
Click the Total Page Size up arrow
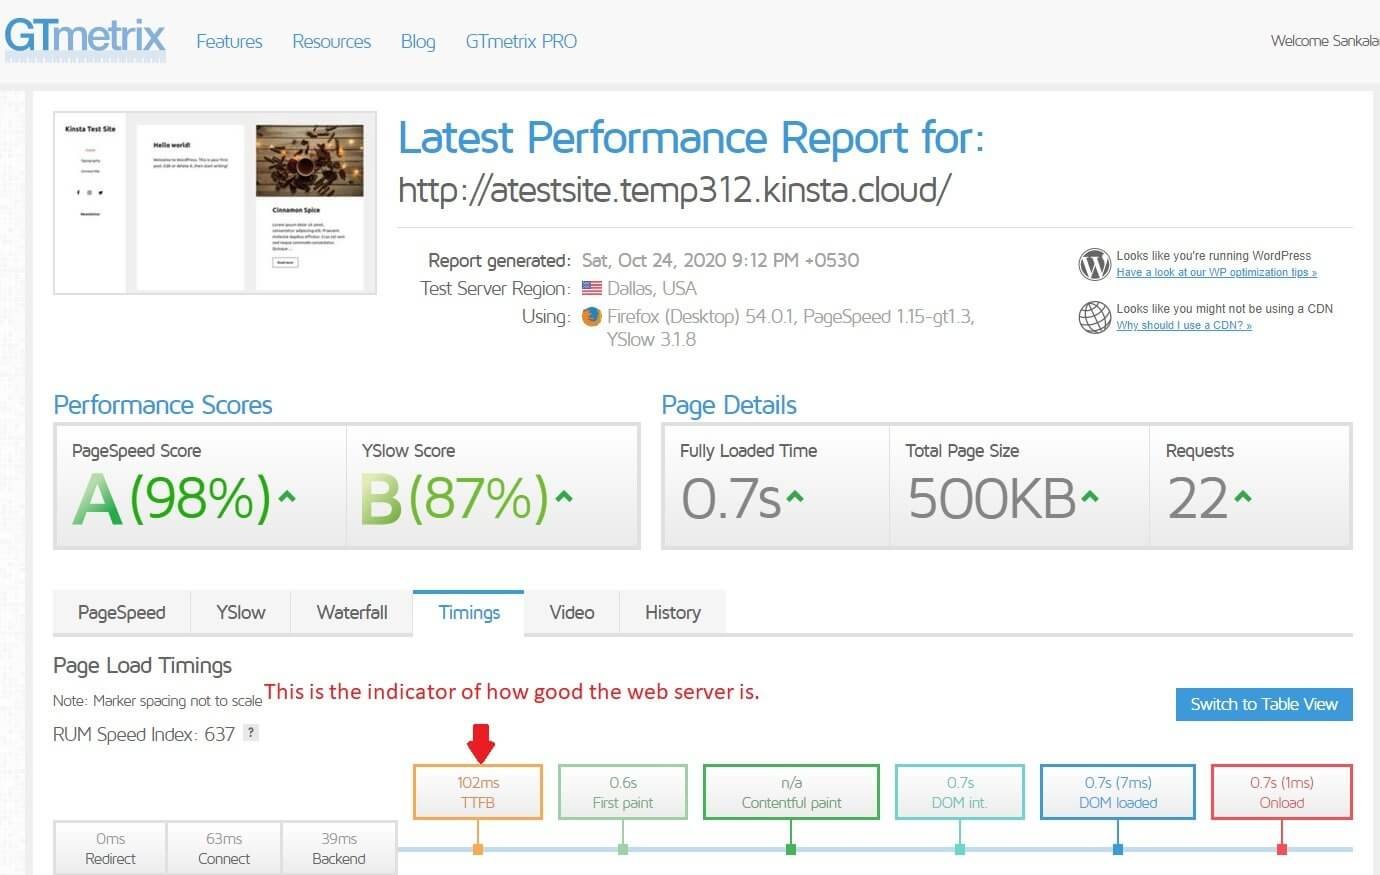click(x=1089, y=496)
